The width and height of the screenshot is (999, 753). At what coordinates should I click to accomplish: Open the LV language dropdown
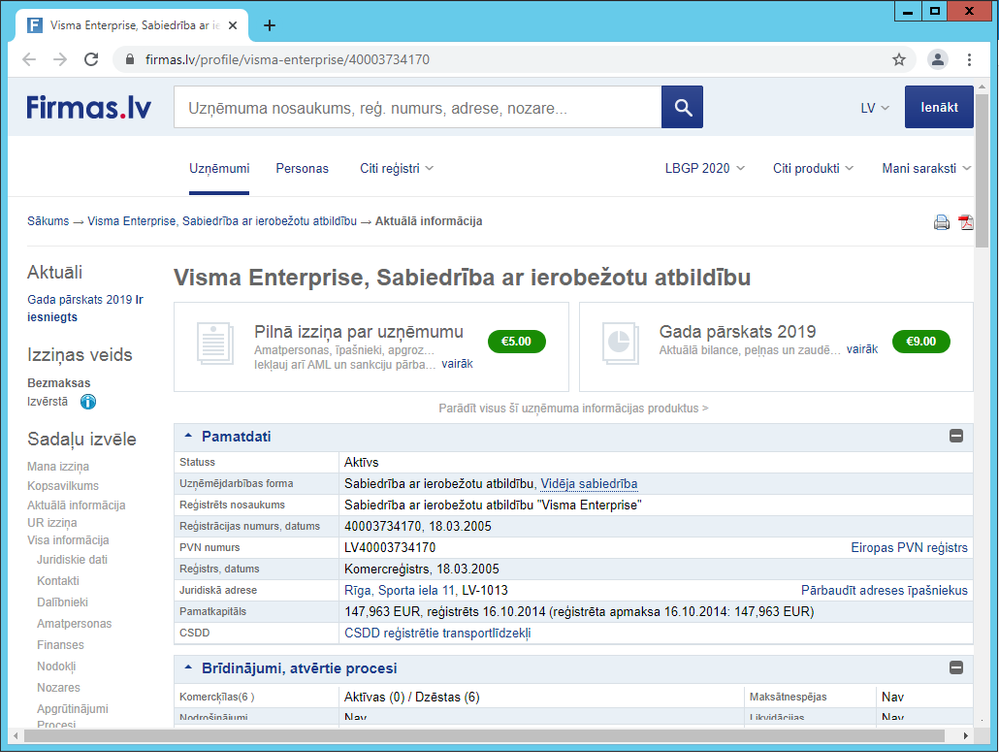pos(874,108)
